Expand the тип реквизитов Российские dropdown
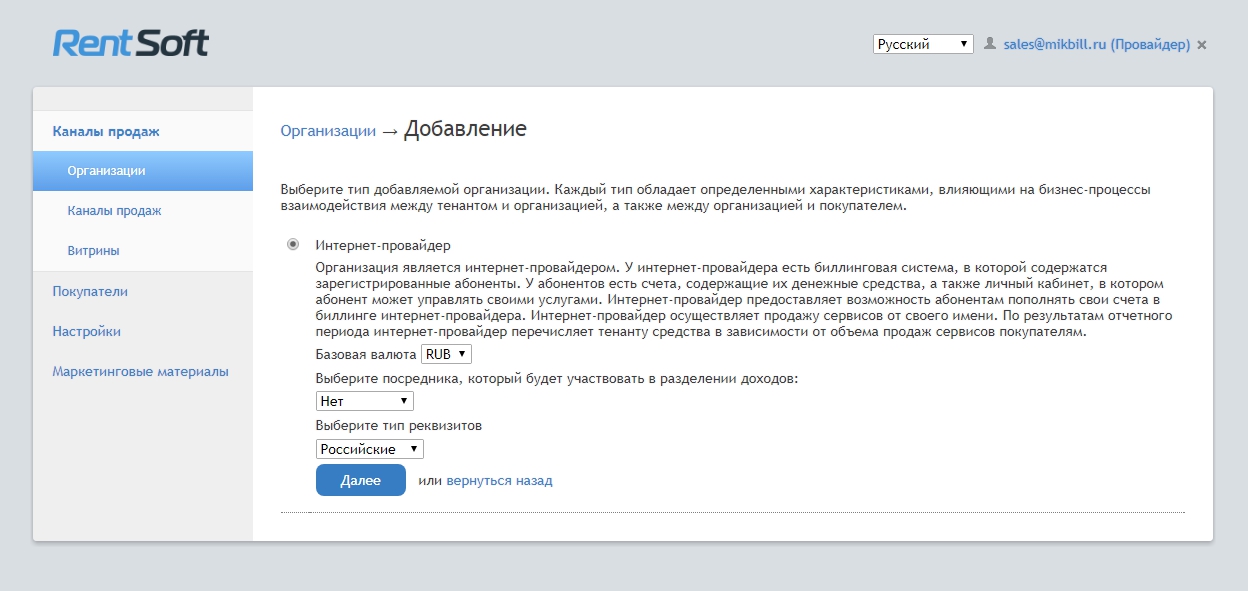Viewport: 1248px width, 591px height. 369,449
